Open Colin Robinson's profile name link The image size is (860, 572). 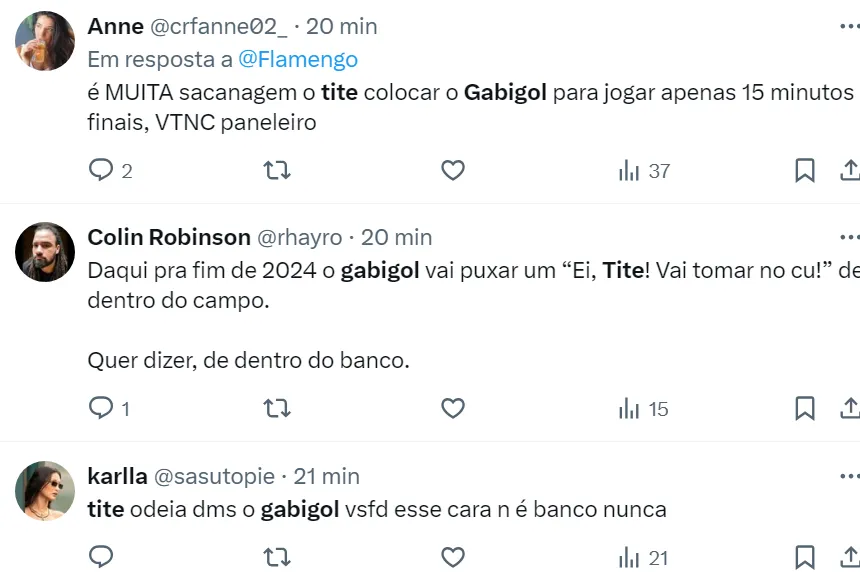(169, 237)
